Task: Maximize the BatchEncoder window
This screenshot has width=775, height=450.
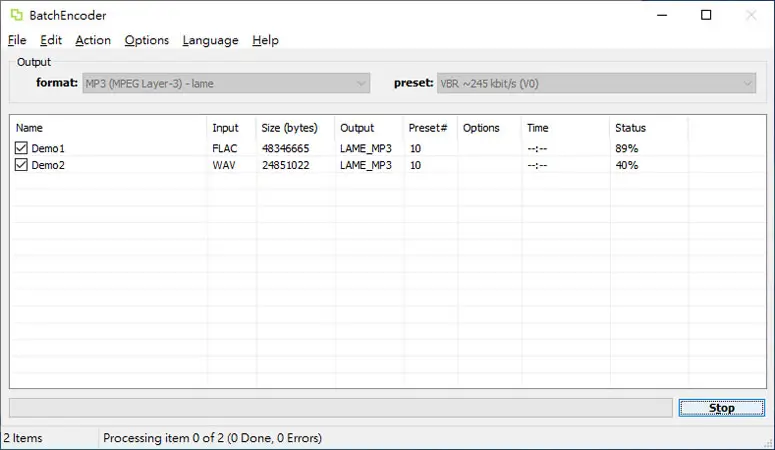Action: pyautogui.click(x=706, y=15)
